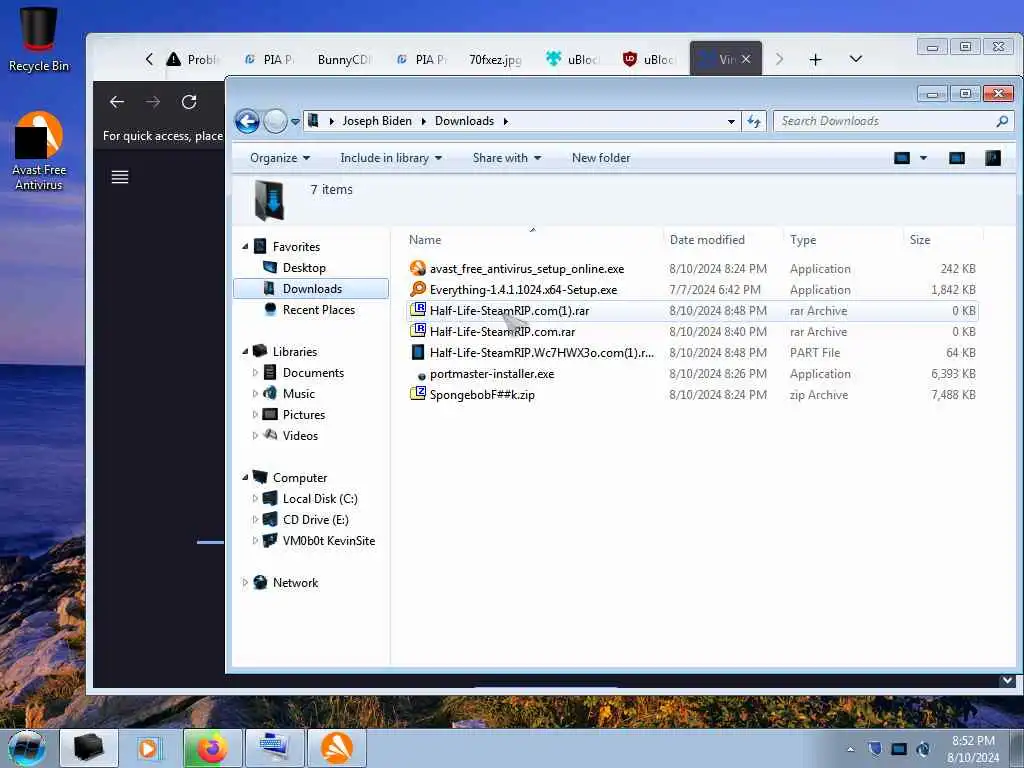1024x768 pixels.
Task: Click the avast_free_antivirus_setup_online.exe file icon
Action: click(x=417, y=268)
